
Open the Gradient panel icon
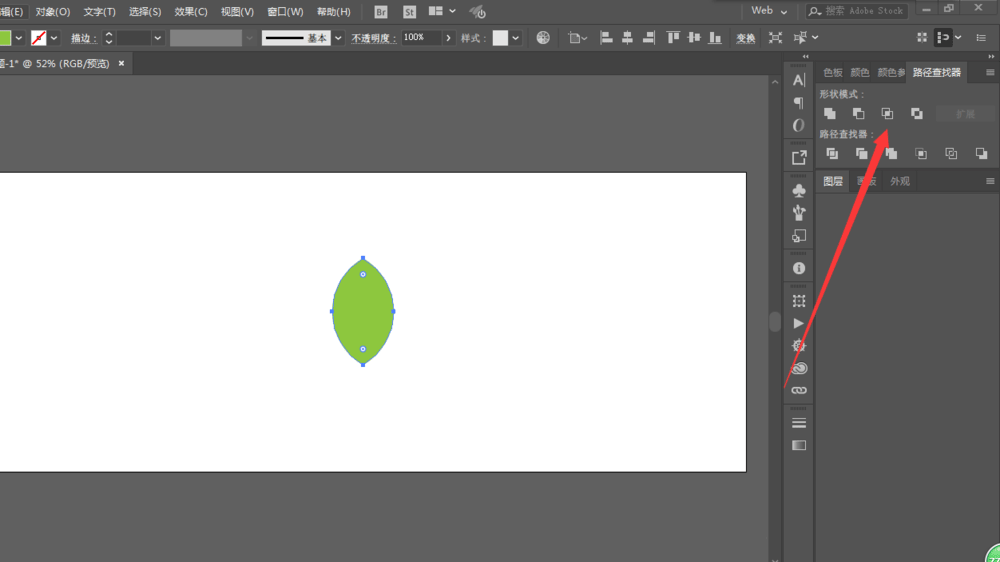click(798, 445)
